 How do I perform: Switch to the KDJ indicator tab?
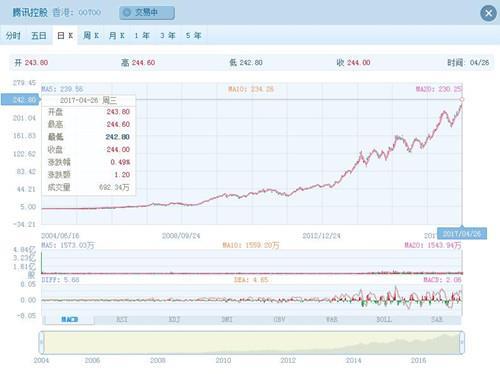174,319
